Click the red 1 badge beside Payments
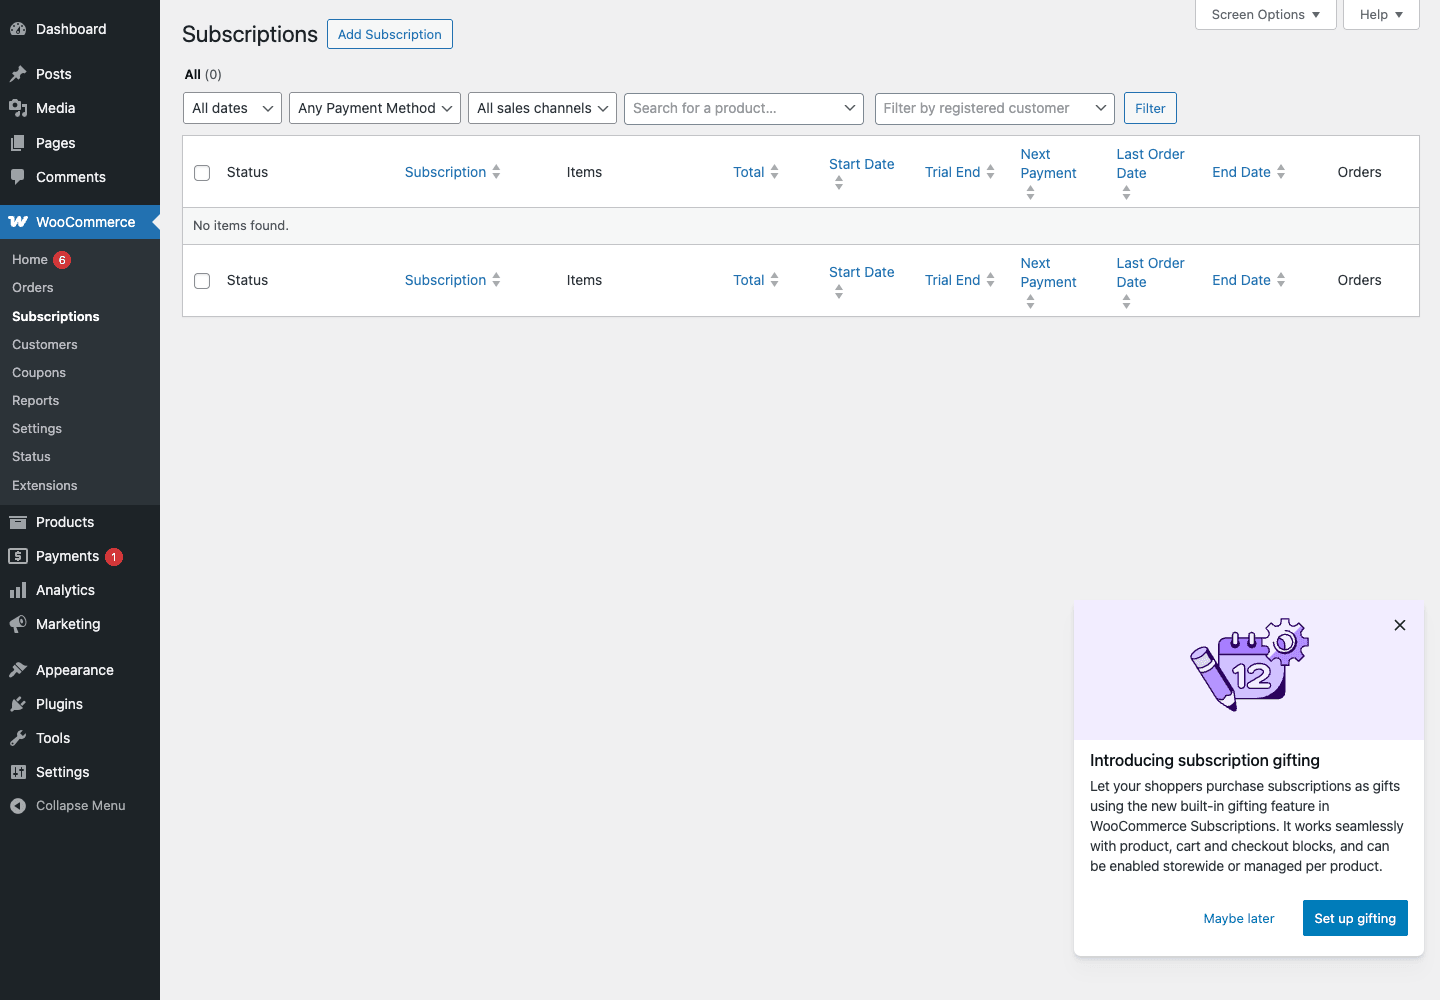This screenshot has width=1440, height=1000. click(x=114, y=557)
